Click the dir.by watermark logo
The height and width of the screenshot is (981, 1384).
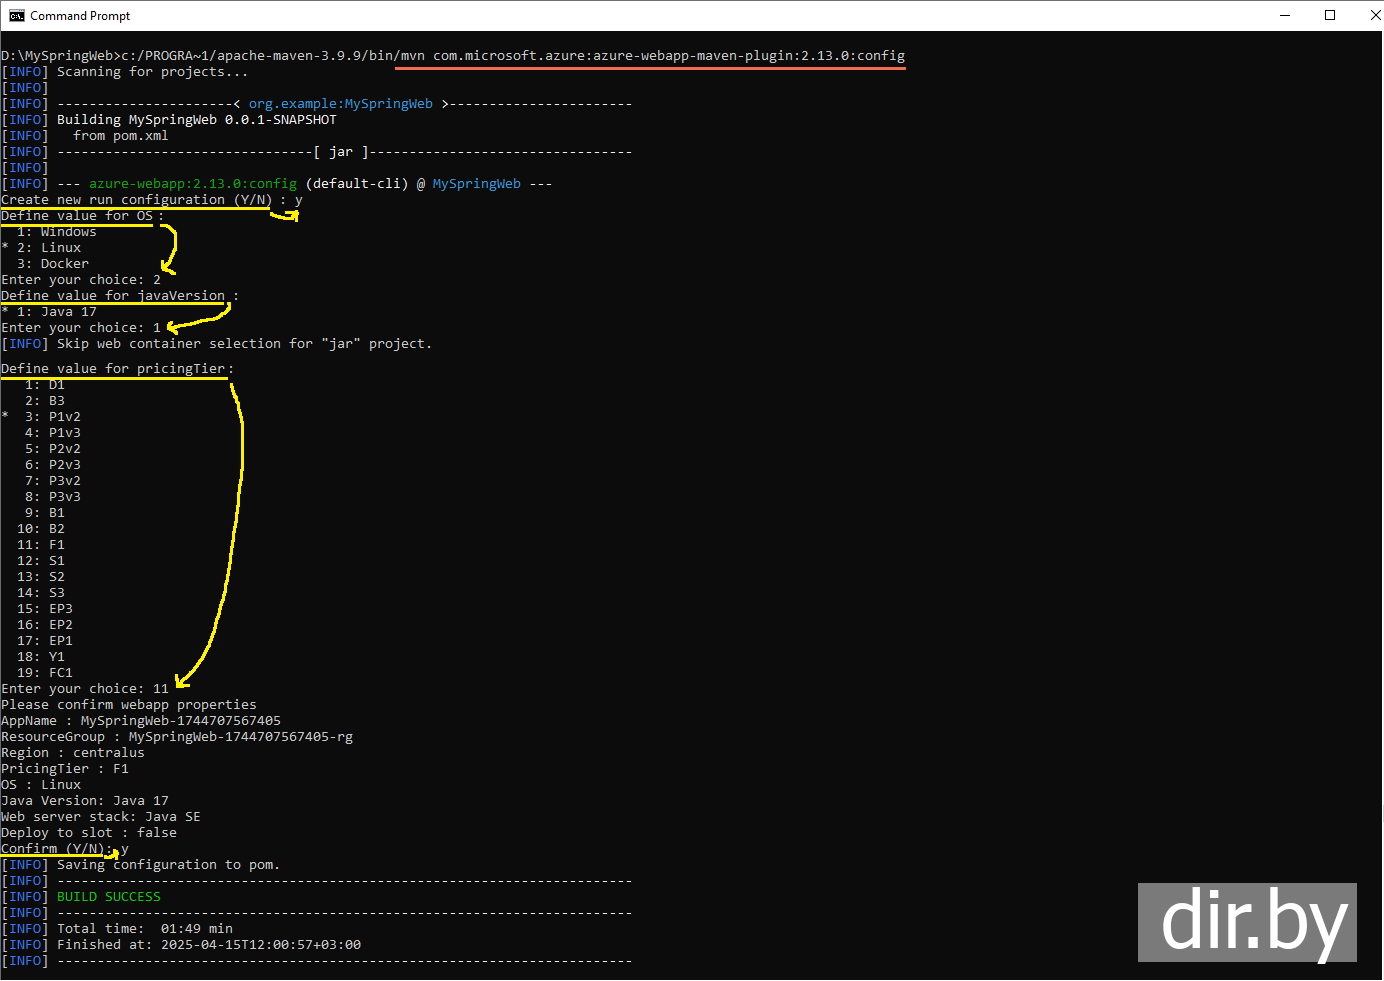coord(1247,922)
